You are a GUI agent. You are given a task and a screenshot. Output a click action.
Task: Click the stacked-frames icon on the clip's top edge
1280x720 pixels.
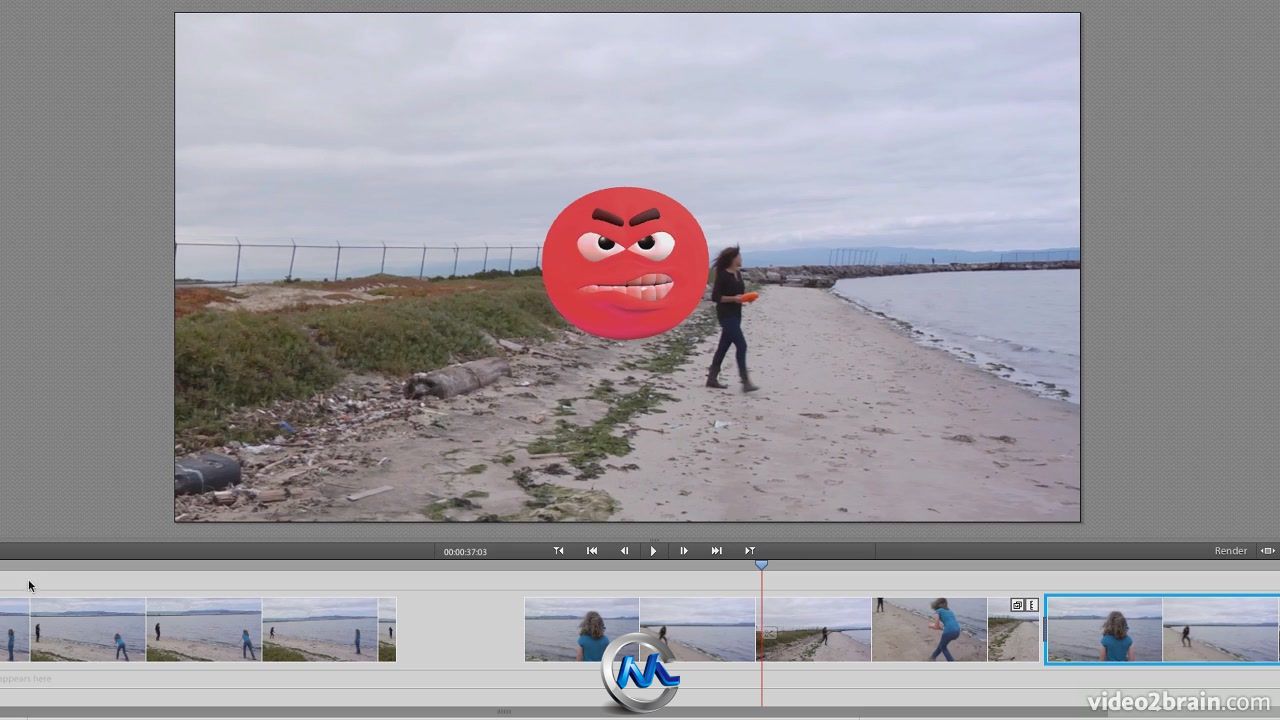click(x=1017, y=605)
